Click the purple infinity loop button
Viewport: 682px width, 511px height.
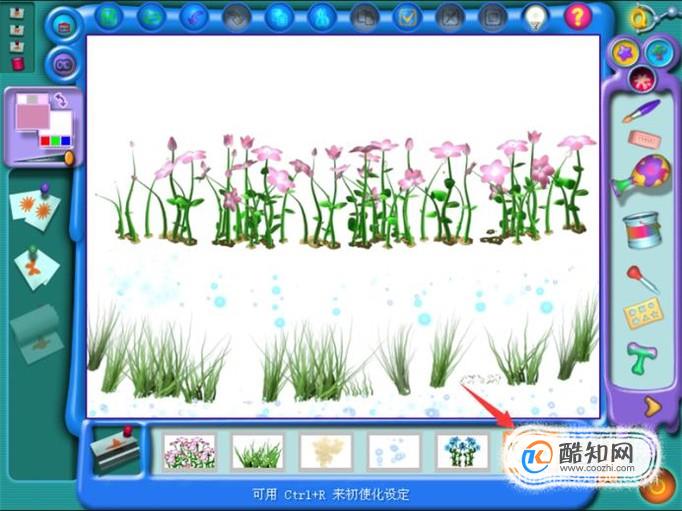pos(64,65)
